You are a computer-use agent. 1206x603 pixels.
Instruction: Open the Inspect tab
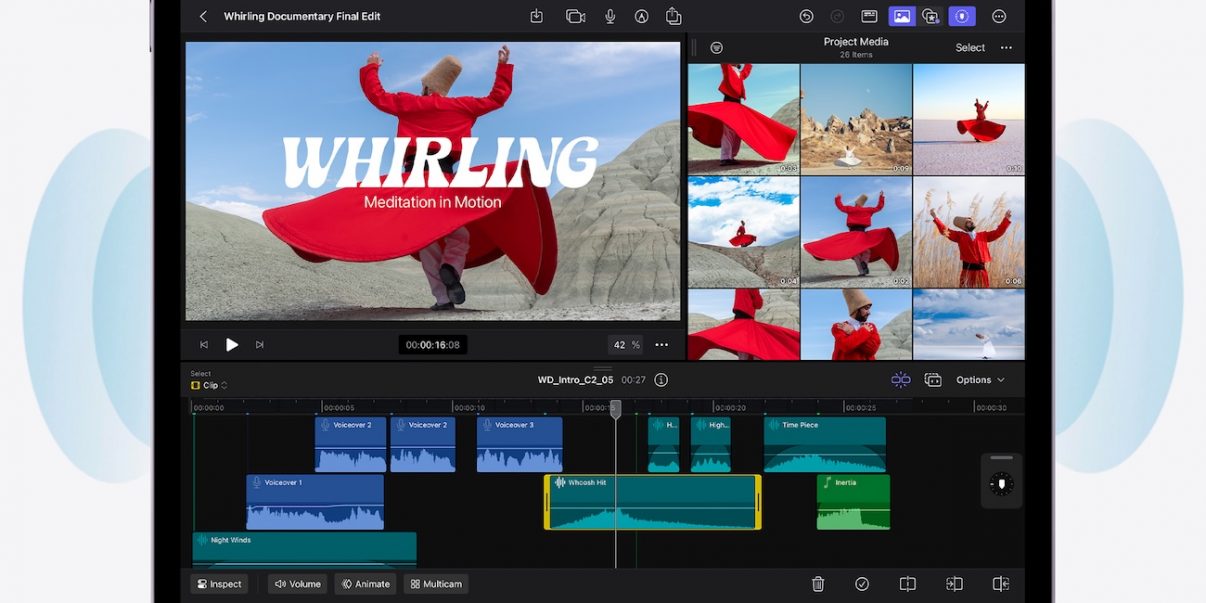click(x=219, y=584)
